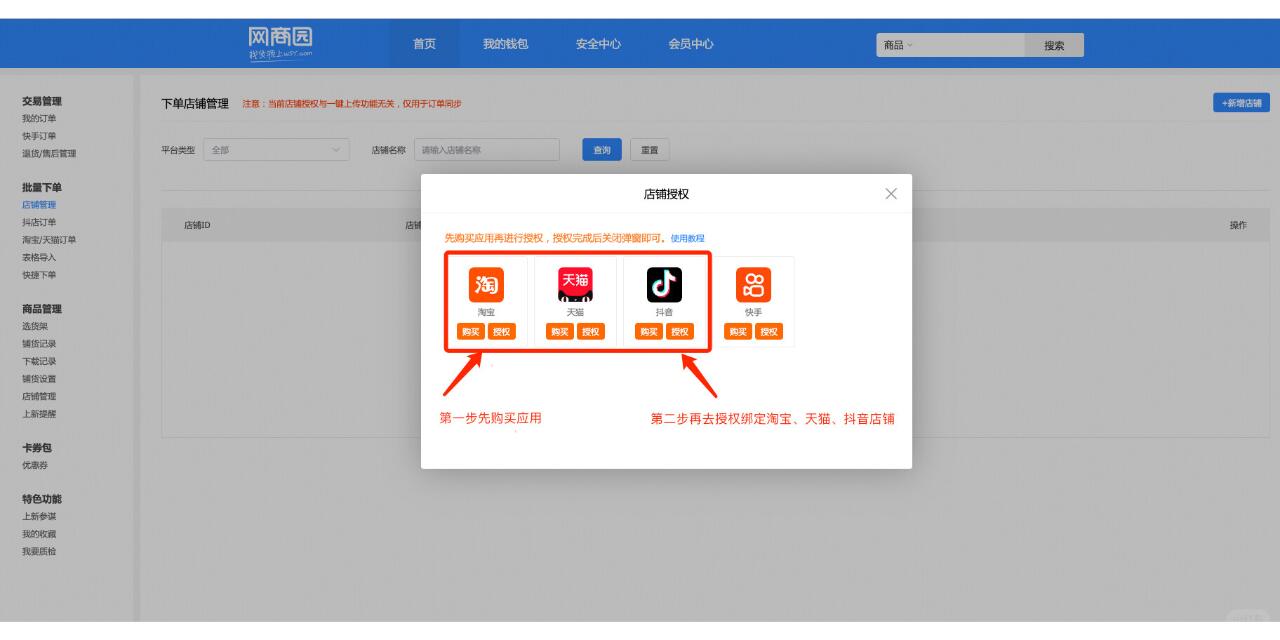Image resolution: width=1280 pixels, height=640 pixels.
Task: Click the 商品管理 sidebar heading
Action: coord(42,309)
